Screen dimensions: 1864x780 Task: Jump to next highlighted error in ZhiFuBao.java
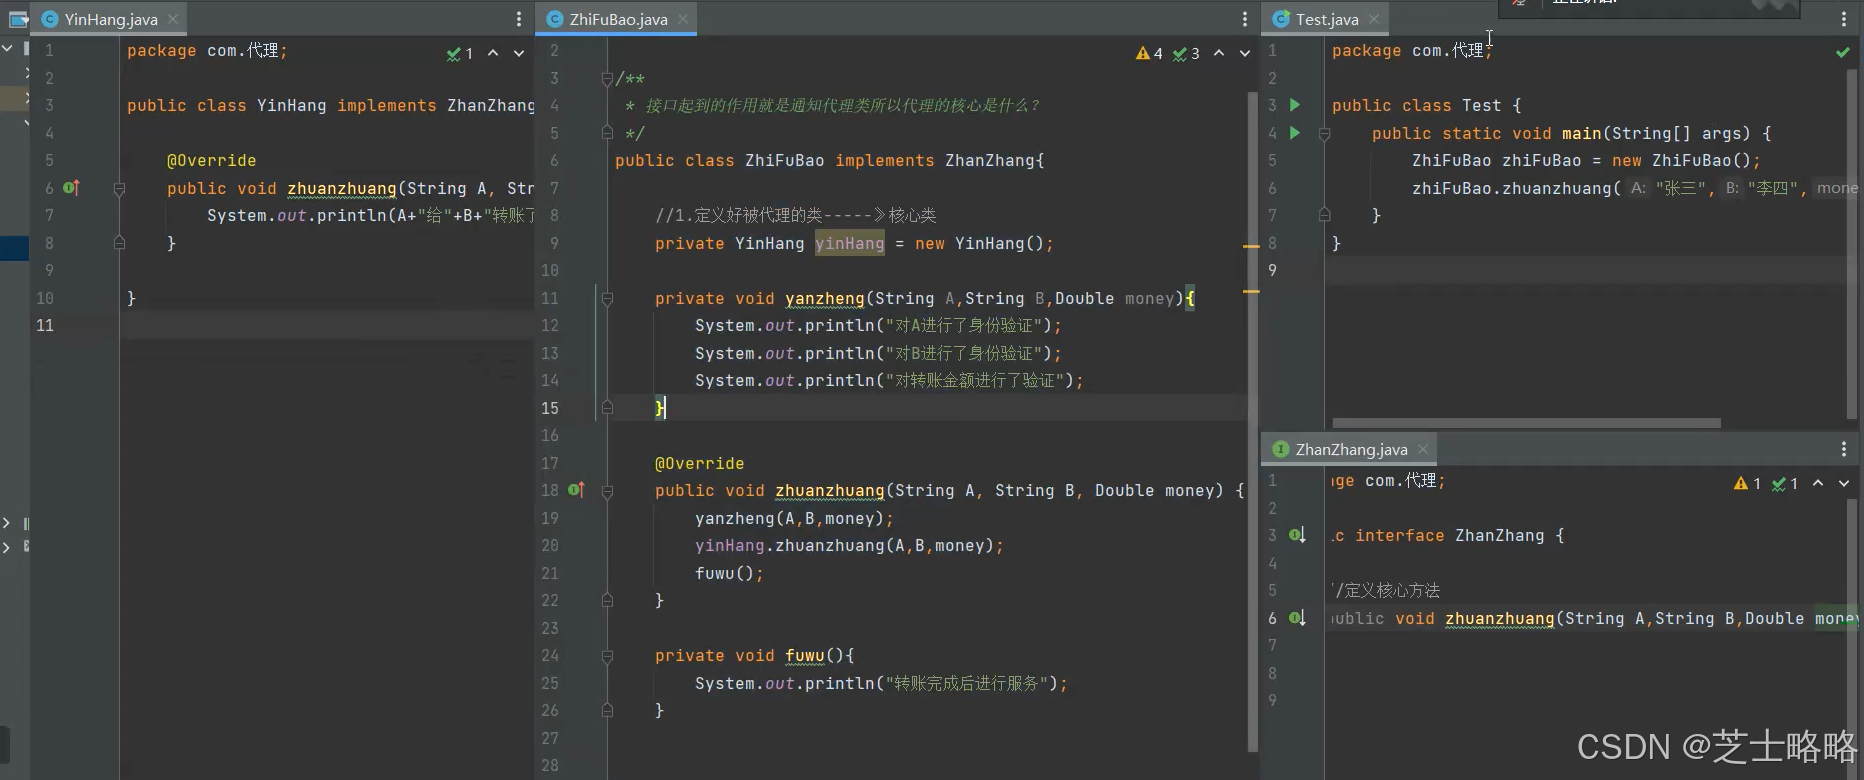pyautogui.click(x=1244, y=53)
